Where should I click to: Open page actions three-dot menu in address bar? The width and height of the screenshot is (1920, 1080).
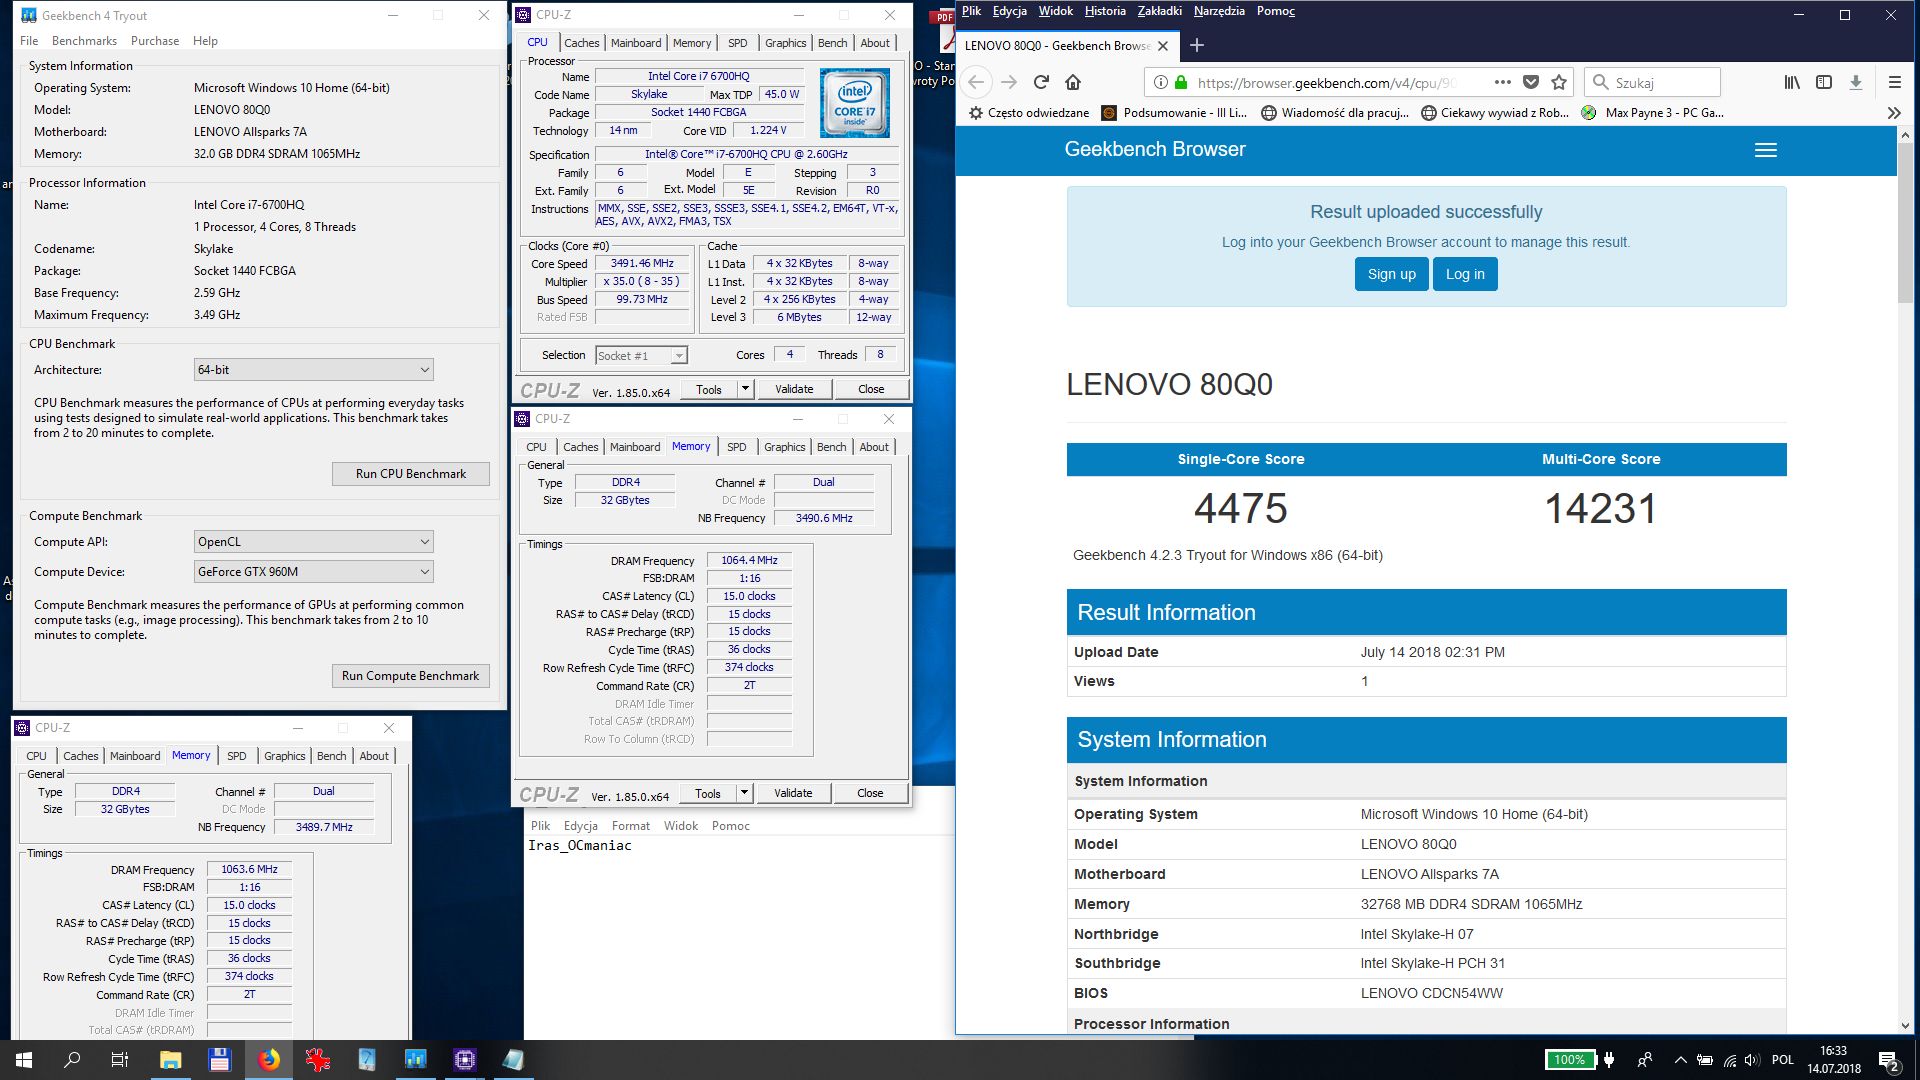pos(1502,82)
